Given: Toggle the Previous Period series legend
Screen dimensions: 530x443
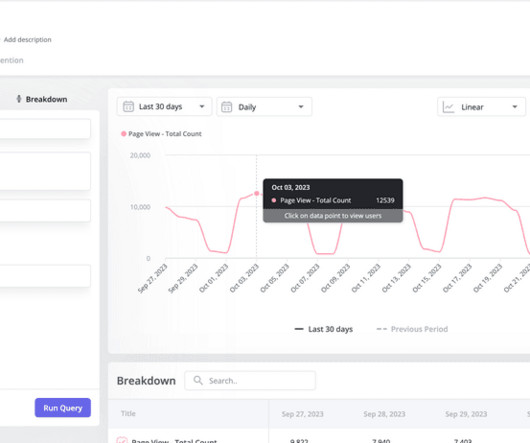Looking at the screenshot, I should pyautogui.click(x=412, y=329).
